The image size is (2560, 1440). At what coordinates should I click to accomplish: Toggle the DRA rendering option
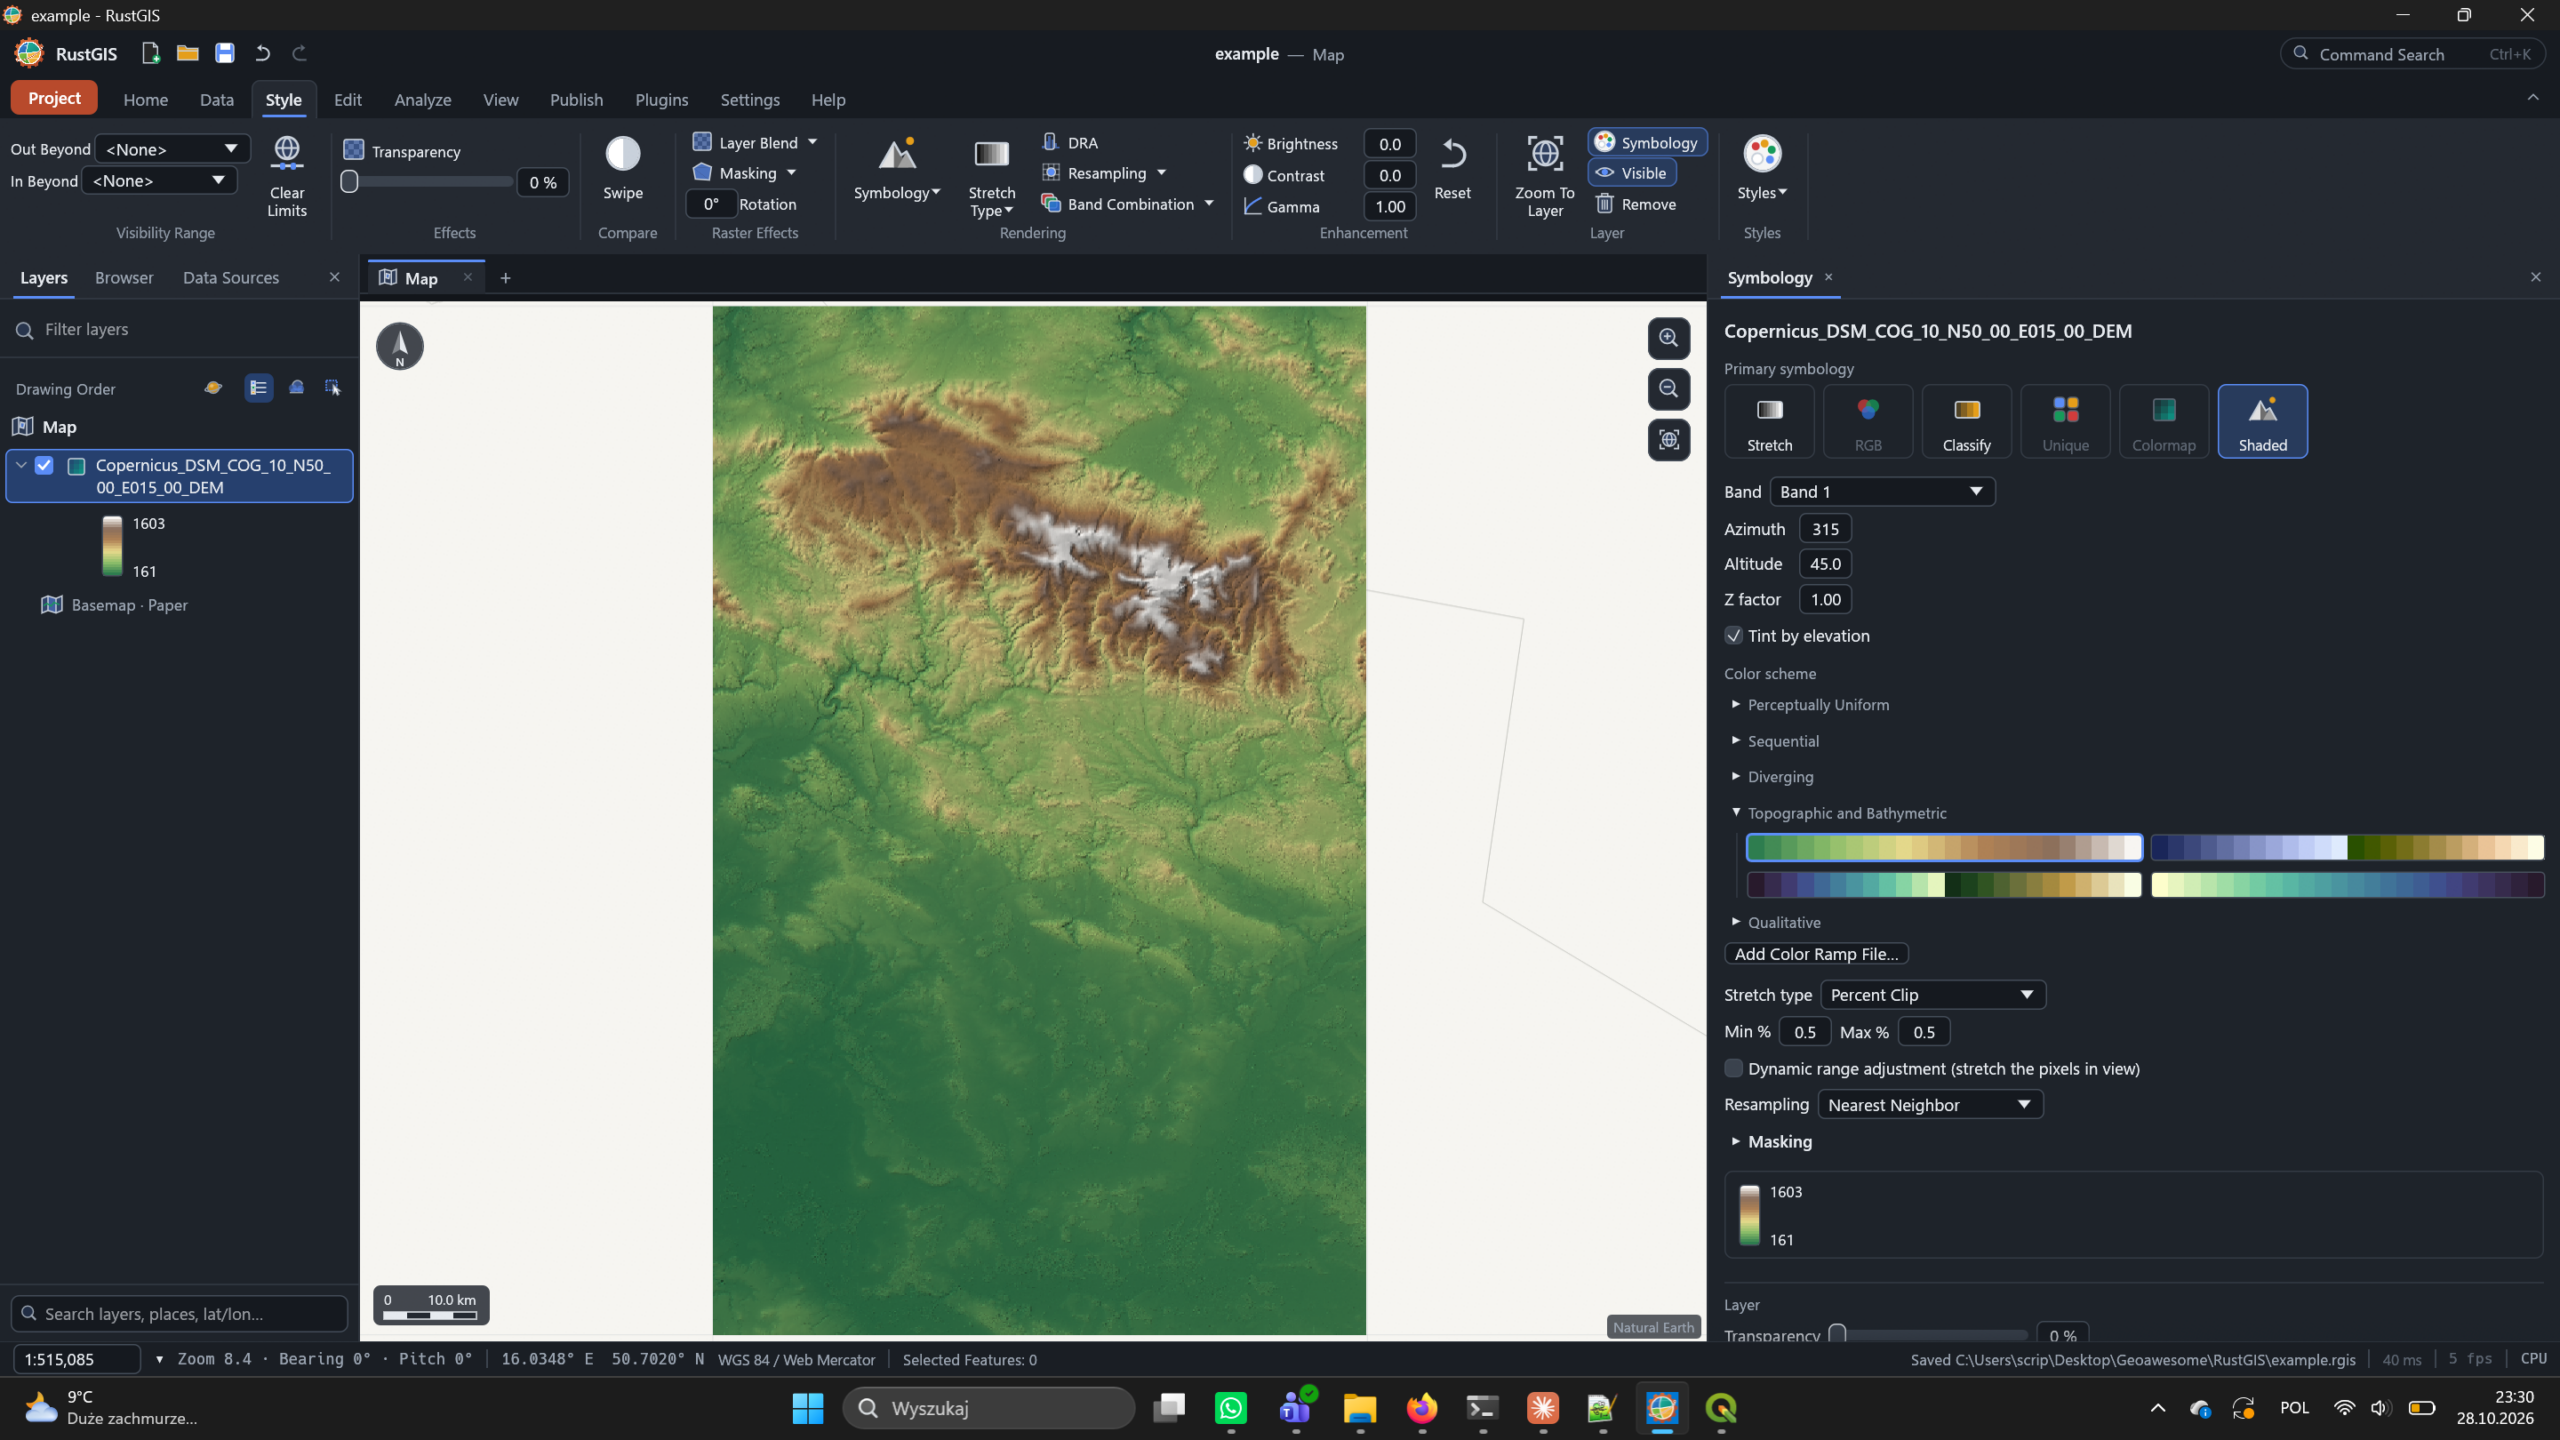click(1070, 143)
